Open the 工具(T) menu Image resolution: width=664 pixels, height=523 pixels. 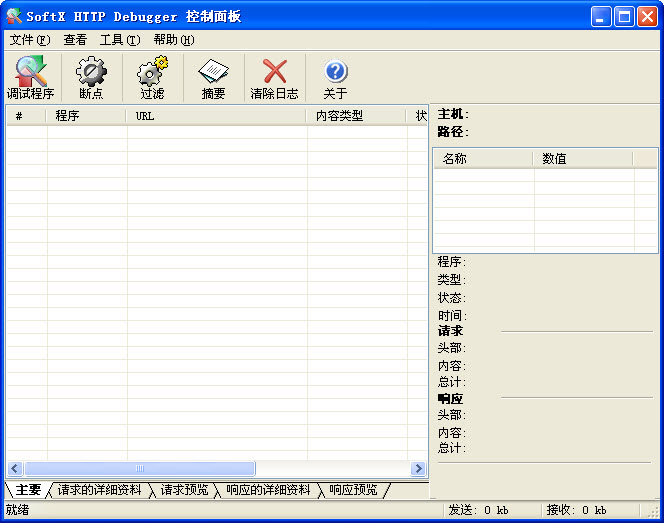120,40
